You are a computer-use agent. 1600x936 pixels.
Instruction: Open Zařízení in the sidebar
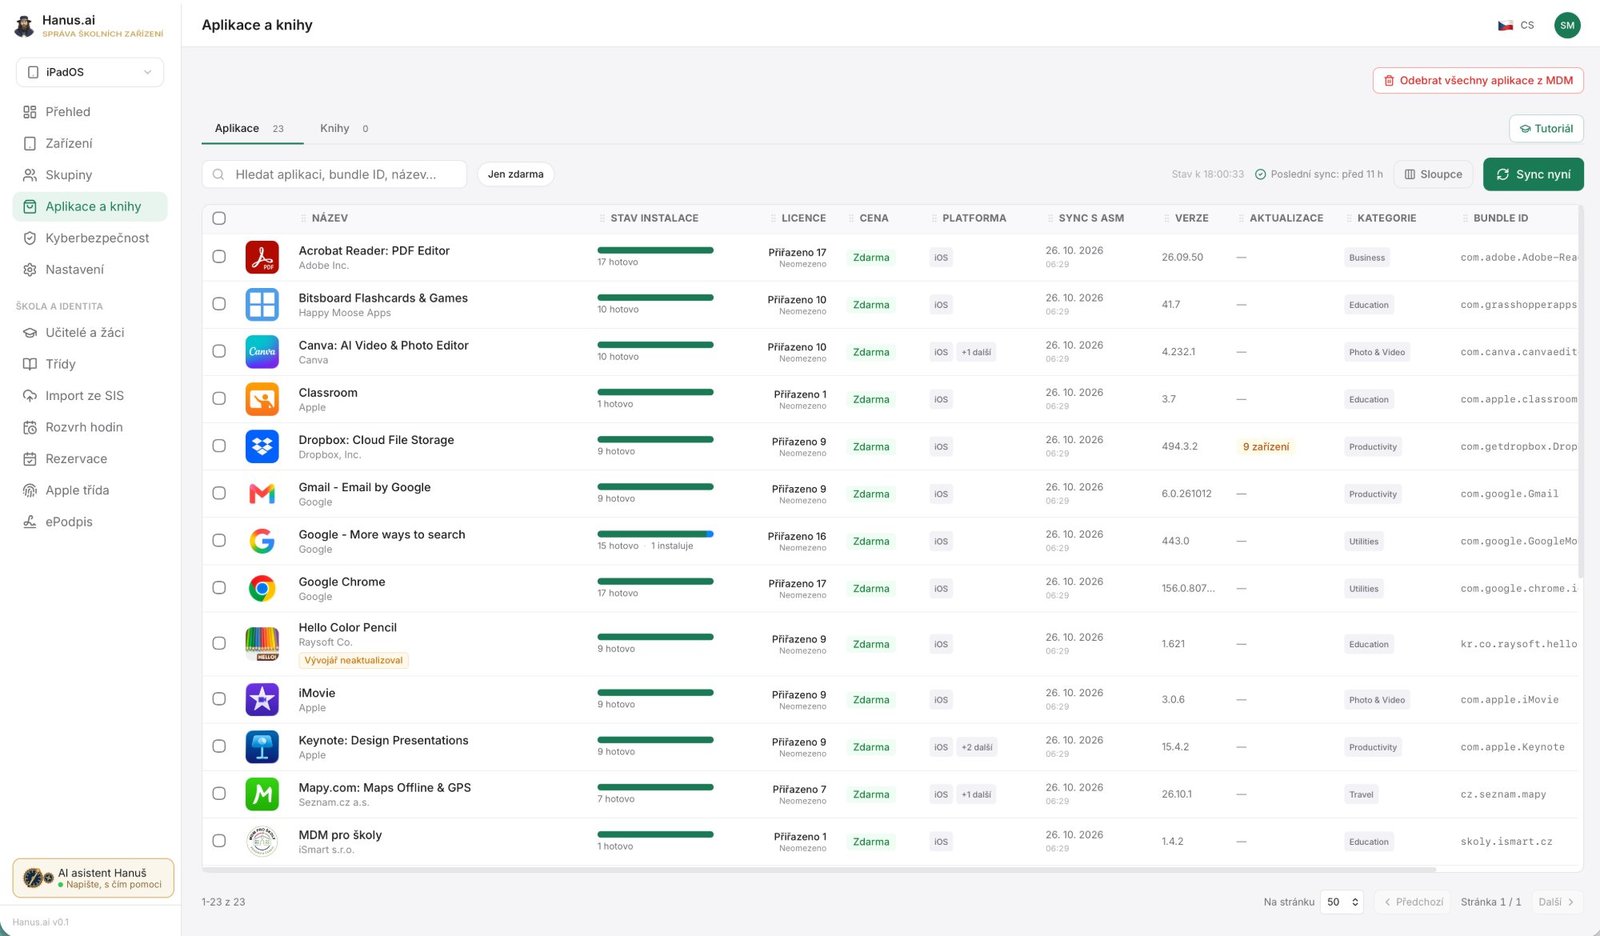tap(90, 143)
